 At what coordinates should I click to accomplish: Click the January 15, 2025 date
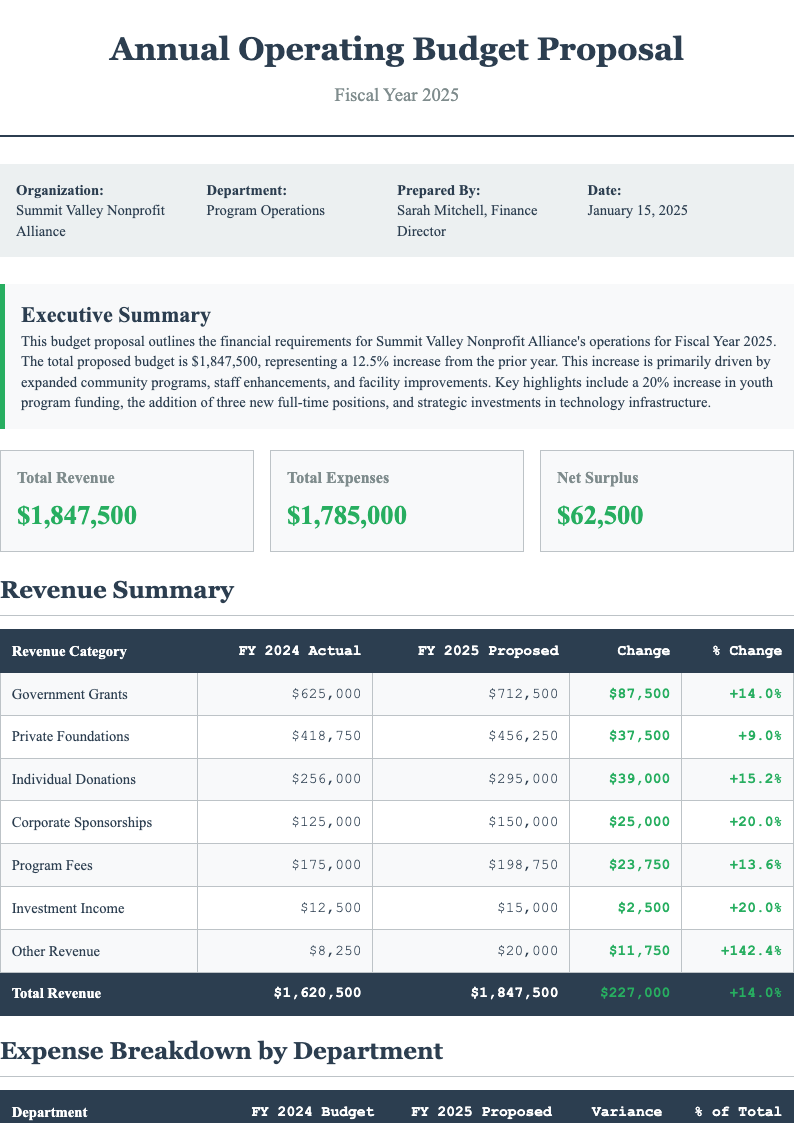click(637, 211)
